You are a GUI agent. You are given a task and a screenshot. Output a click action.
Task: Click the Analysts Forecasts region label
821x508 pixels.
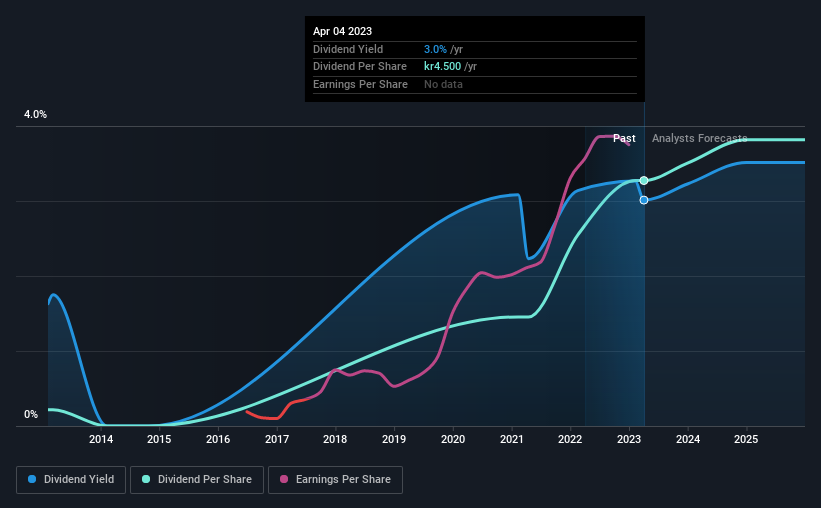pos(700,138)
